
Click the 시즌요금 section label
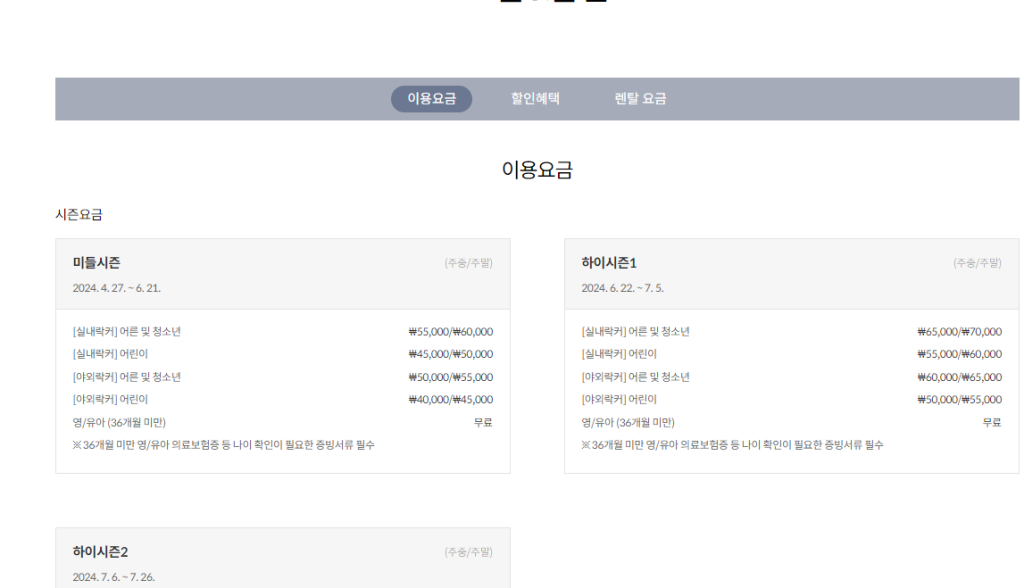(79, 213)
